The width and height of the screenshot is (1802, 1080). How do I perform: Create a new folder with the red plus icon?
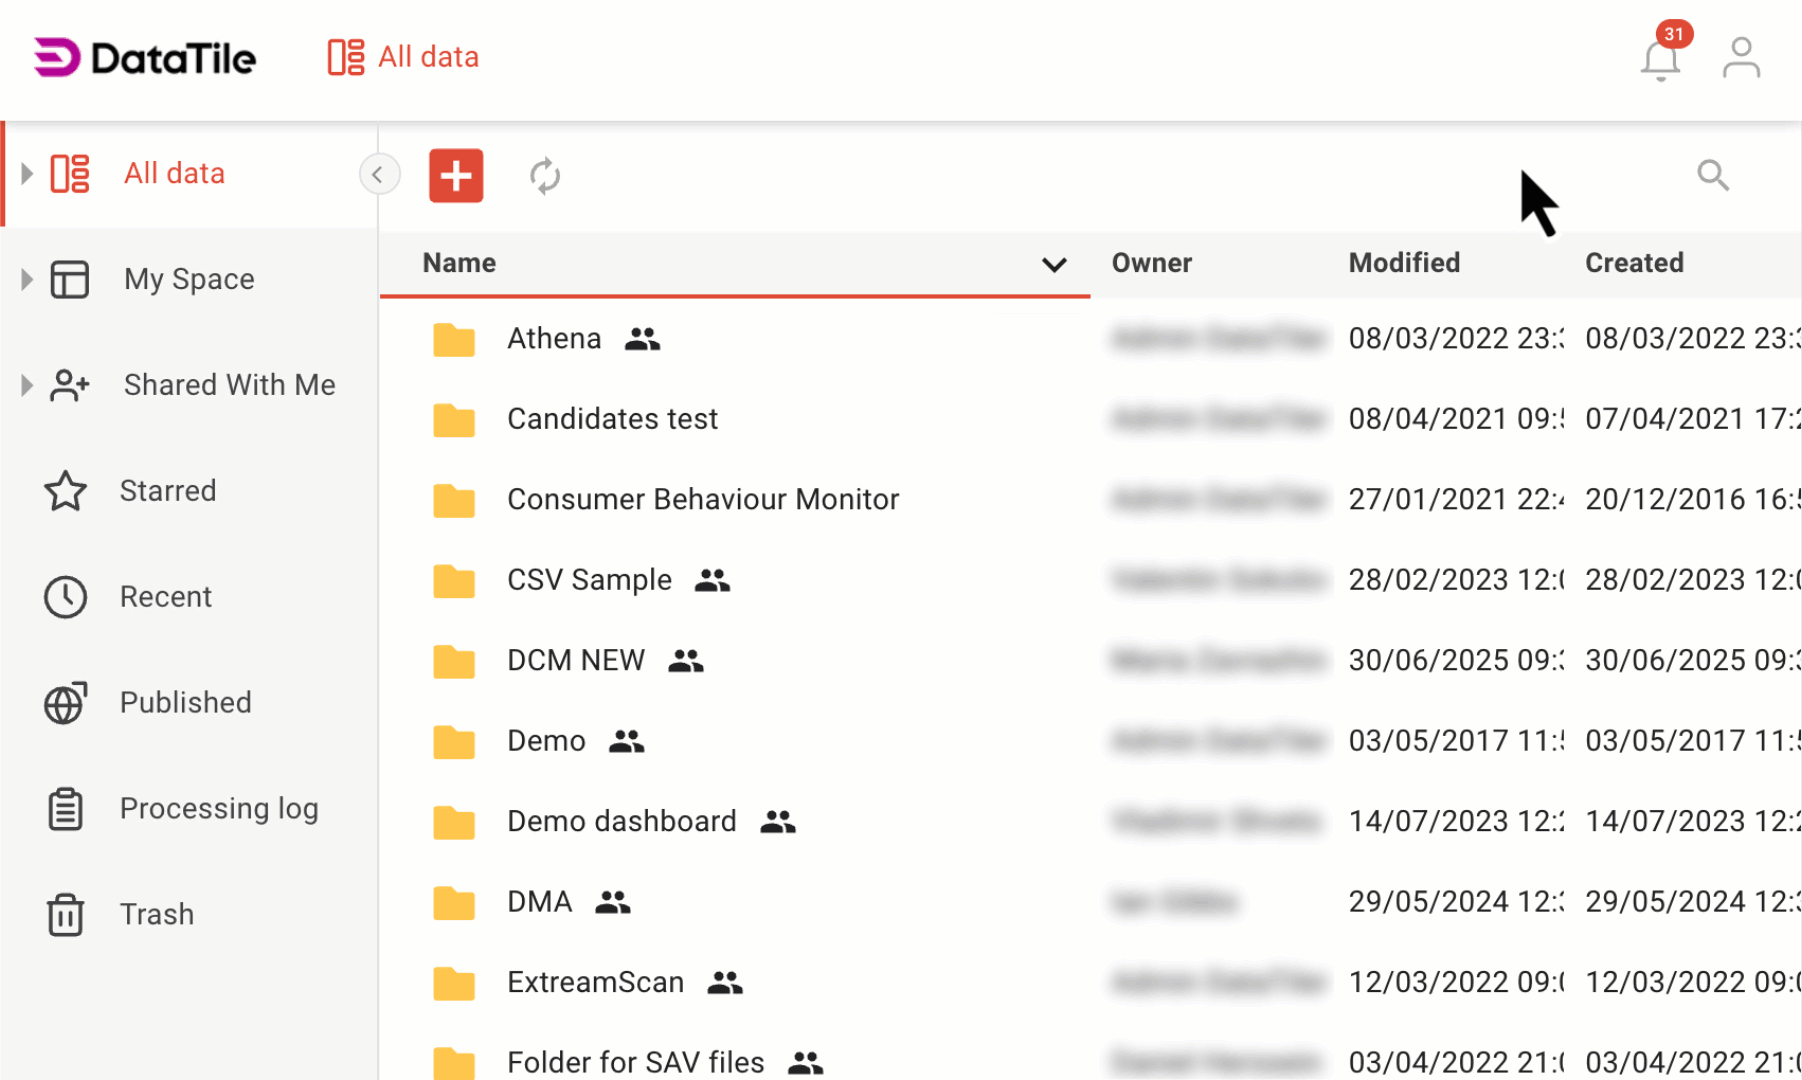click(456, 175)
